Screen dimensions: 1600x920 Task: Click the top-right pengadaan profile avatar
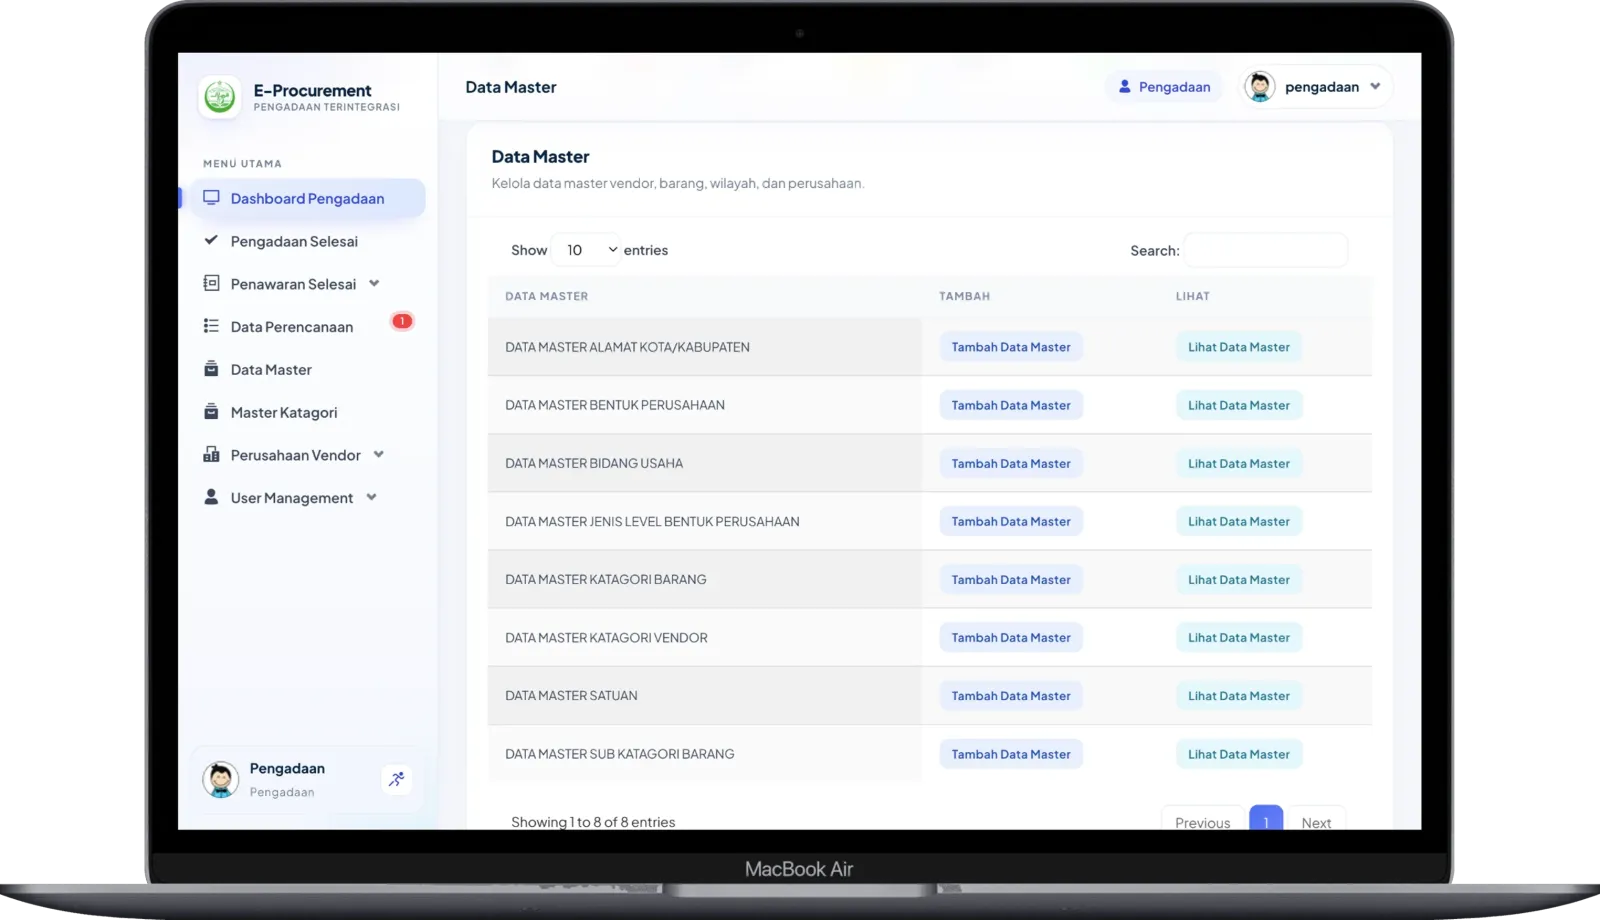[x=1260, y=87]
